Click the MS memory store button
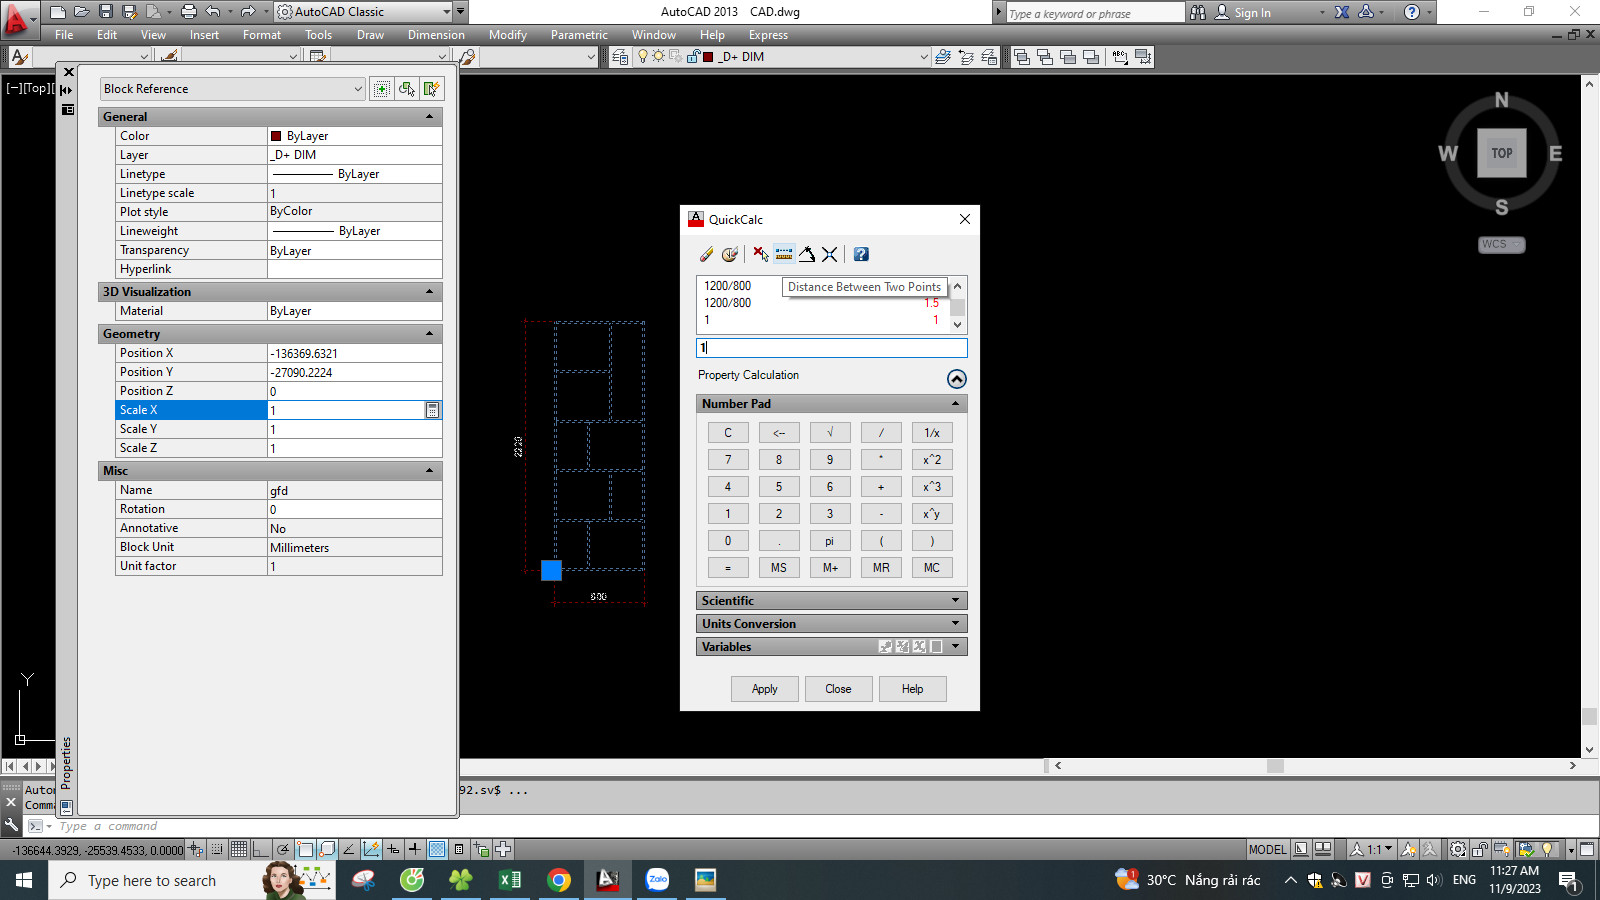 779,568
